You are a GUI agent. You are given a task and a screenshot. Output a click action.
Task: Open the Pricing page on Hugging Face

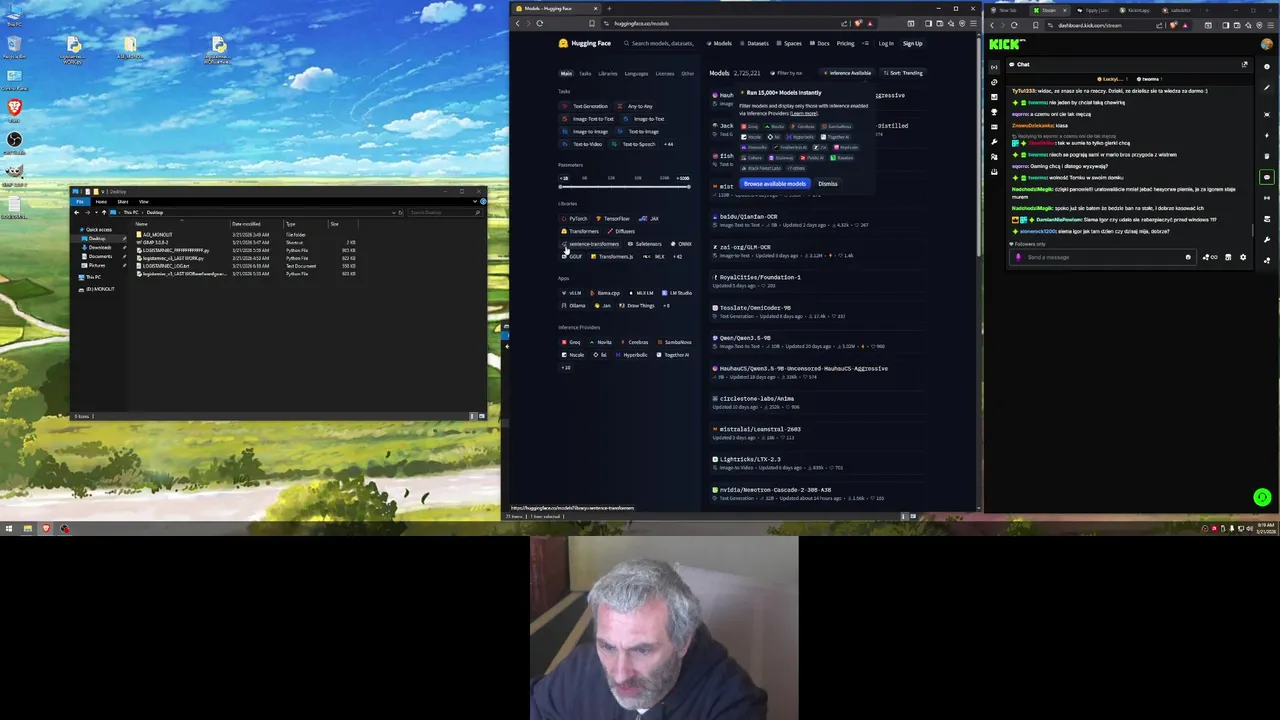(846, 43)
